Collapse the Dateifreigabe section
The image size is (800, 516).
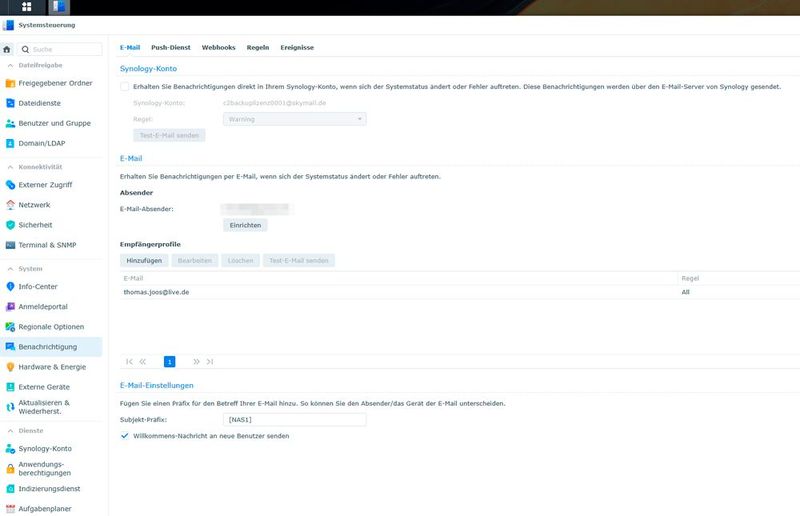coord(10,65)
